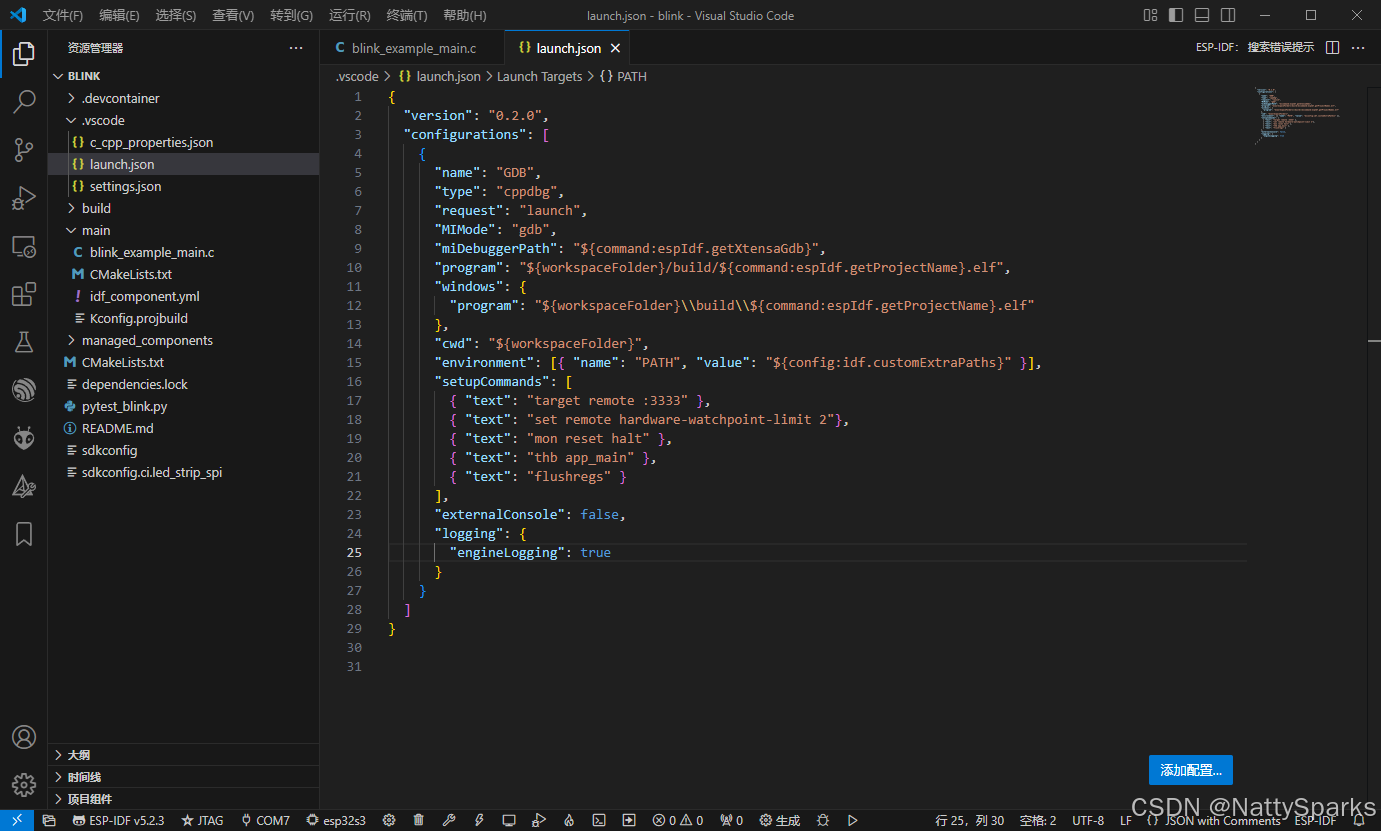The image size is (1381, 831).
Task: Click 行 25, 列 30 cursor position
Action: [970, 820]
